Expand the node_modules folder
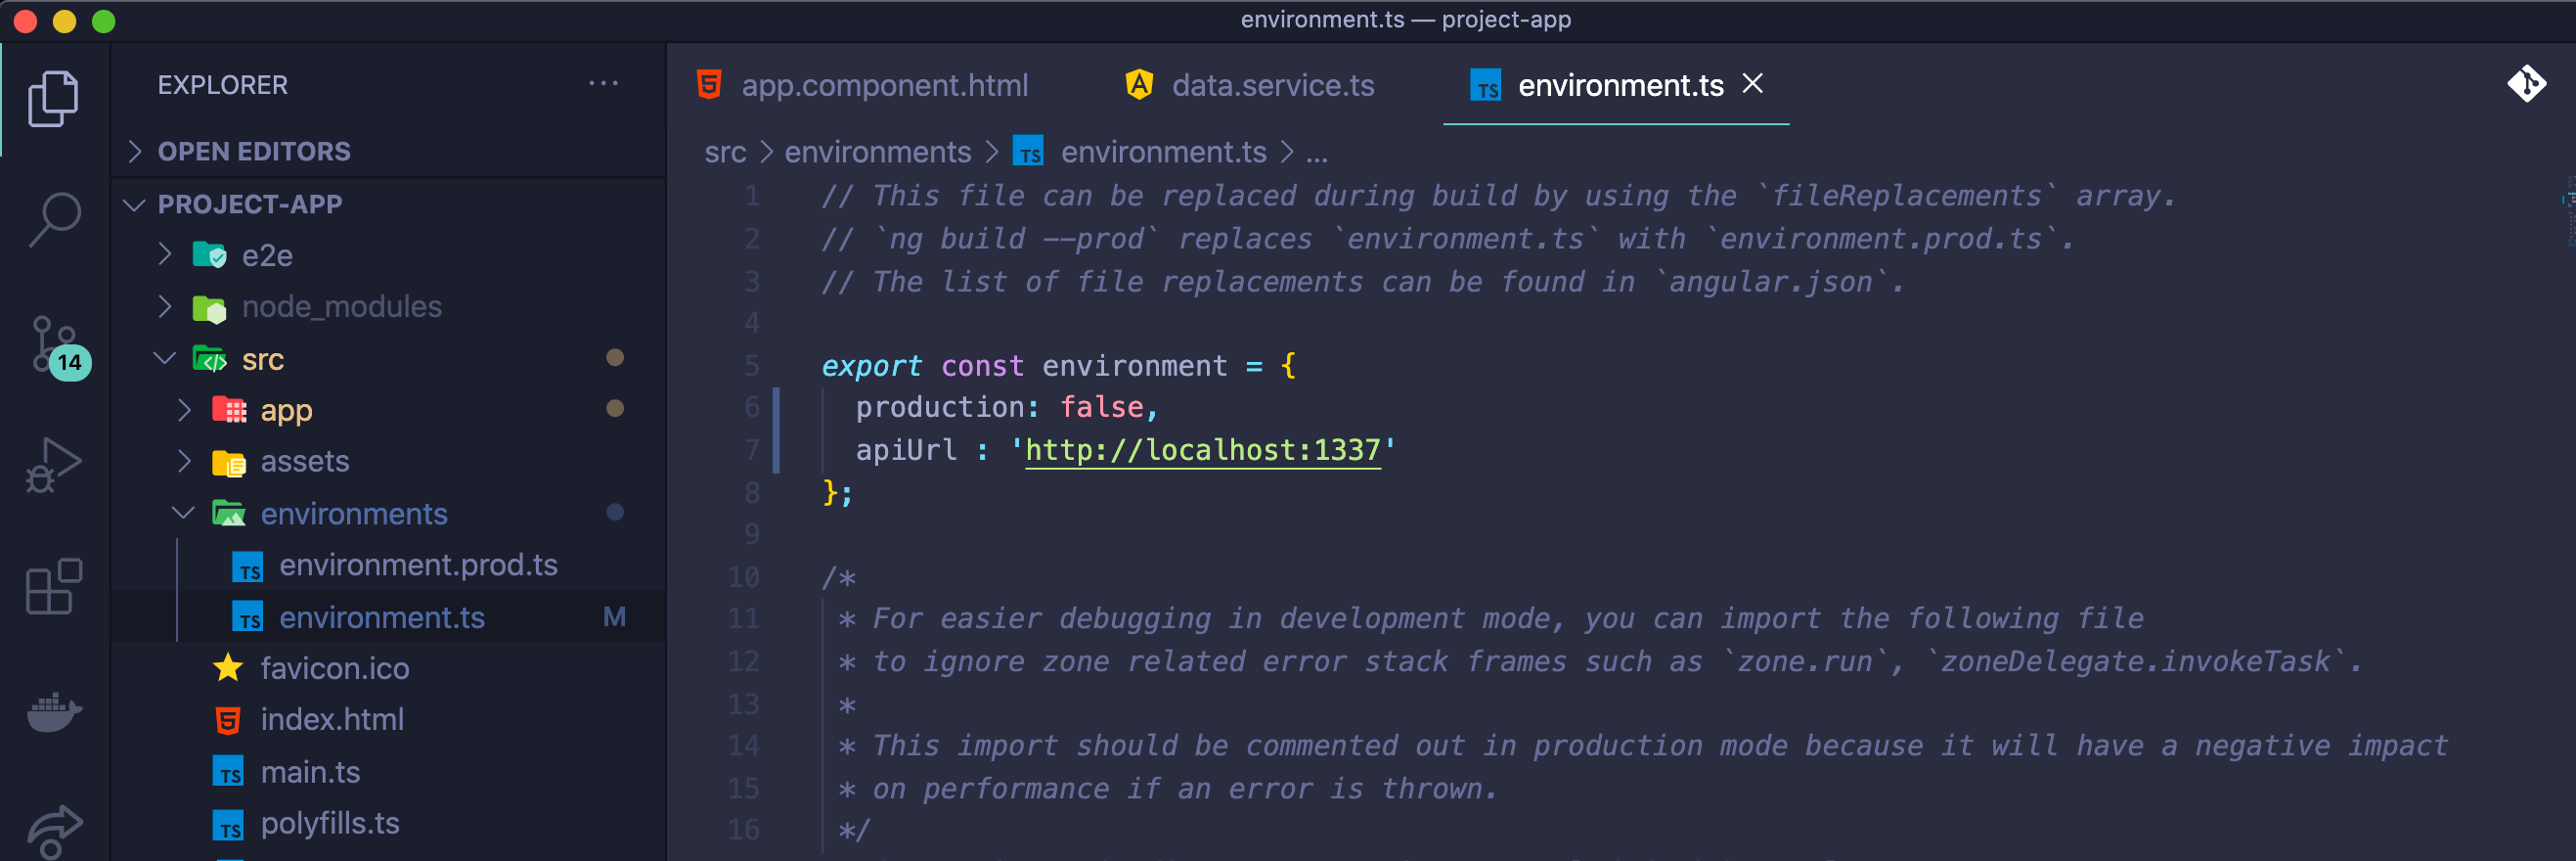 (341, 307)
